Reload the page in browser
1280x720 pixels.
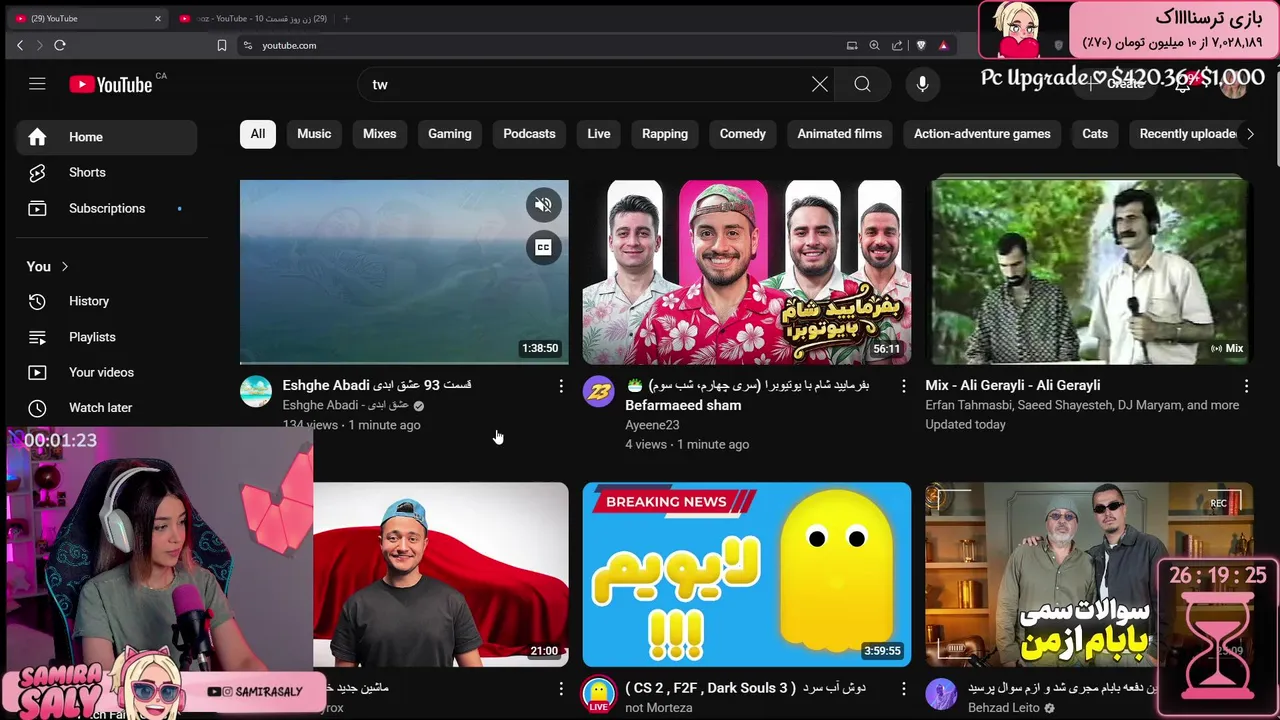(x=60, y=45)
